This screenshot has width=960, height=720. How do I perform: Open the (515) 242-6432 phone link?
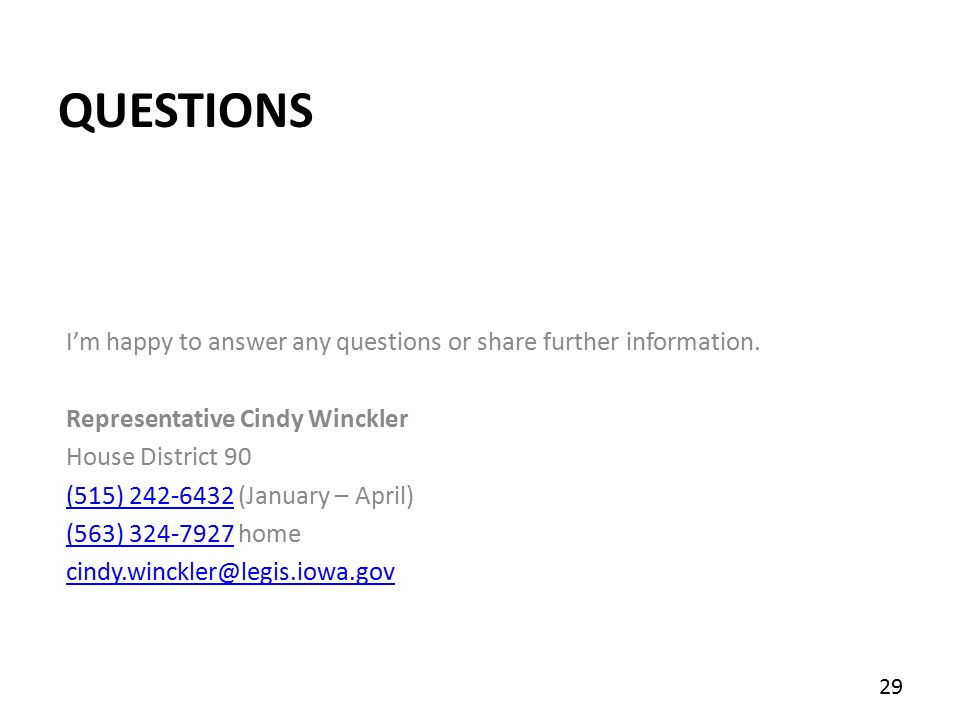(x=150, y=496)
